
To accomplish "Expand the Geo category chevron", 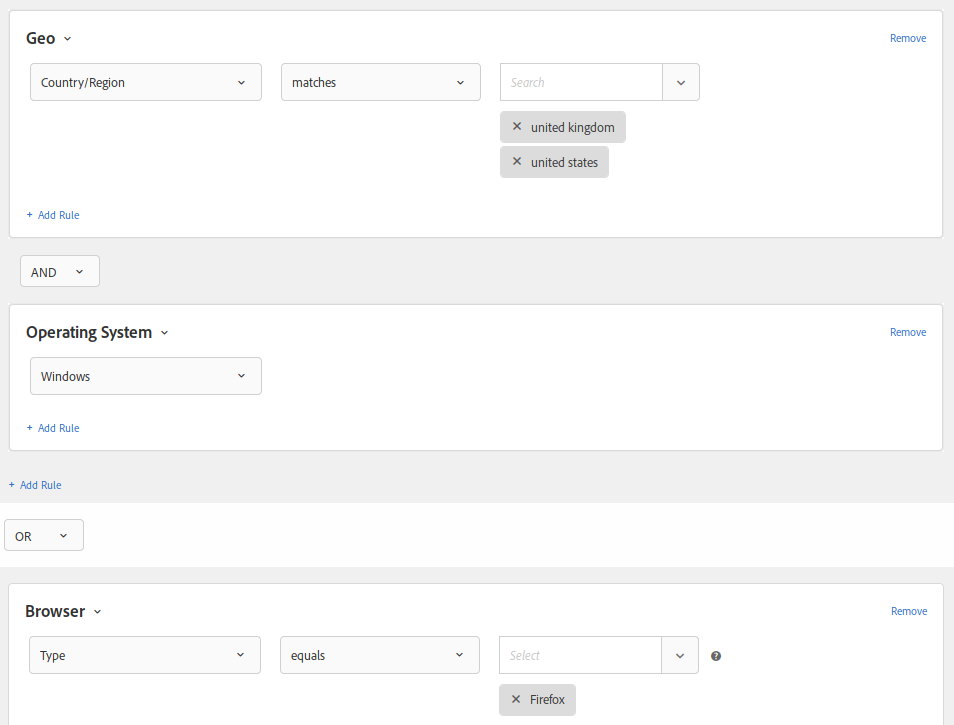I will click(68, 39).
